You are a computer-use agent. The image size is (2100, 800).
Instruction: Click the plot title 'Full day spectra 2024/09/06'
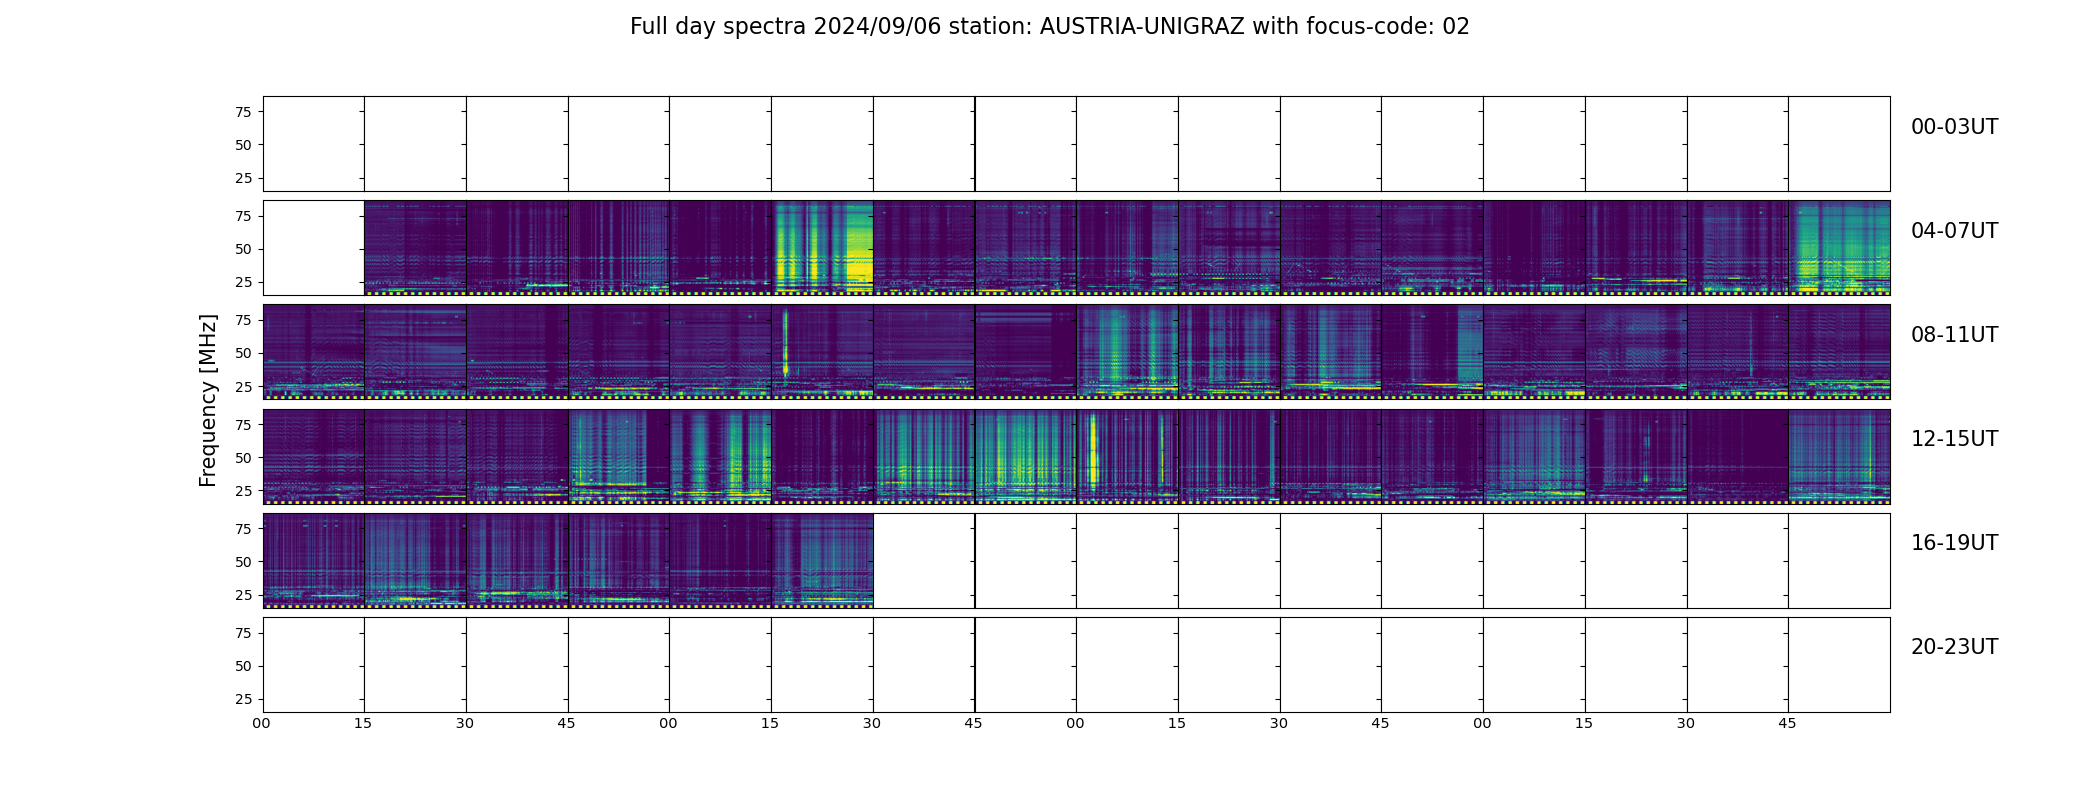click(x=786, y=27)
